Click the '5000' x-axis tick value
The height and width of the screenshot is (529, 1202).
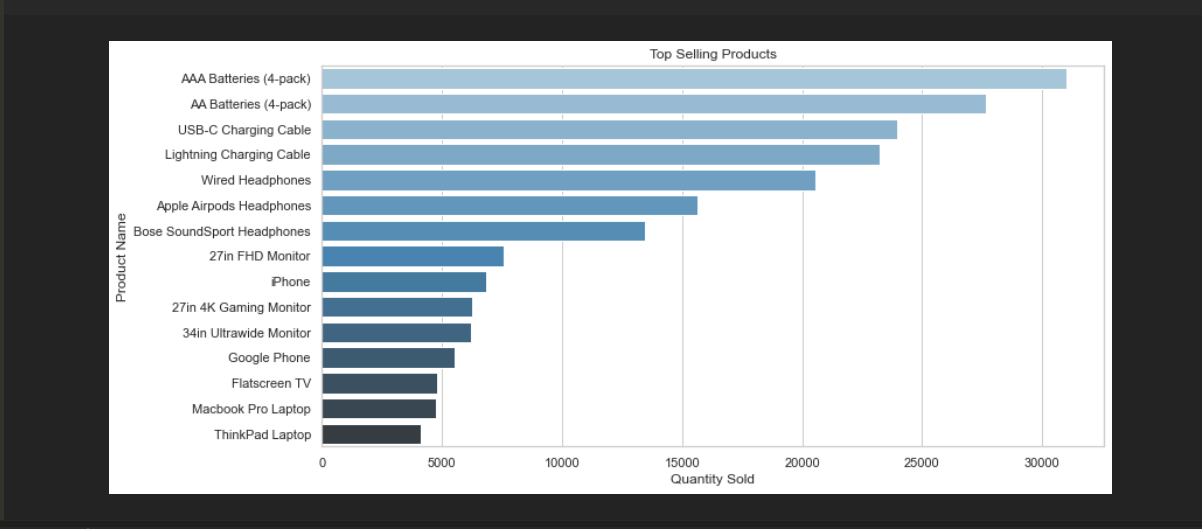click(x=442, y=463)
